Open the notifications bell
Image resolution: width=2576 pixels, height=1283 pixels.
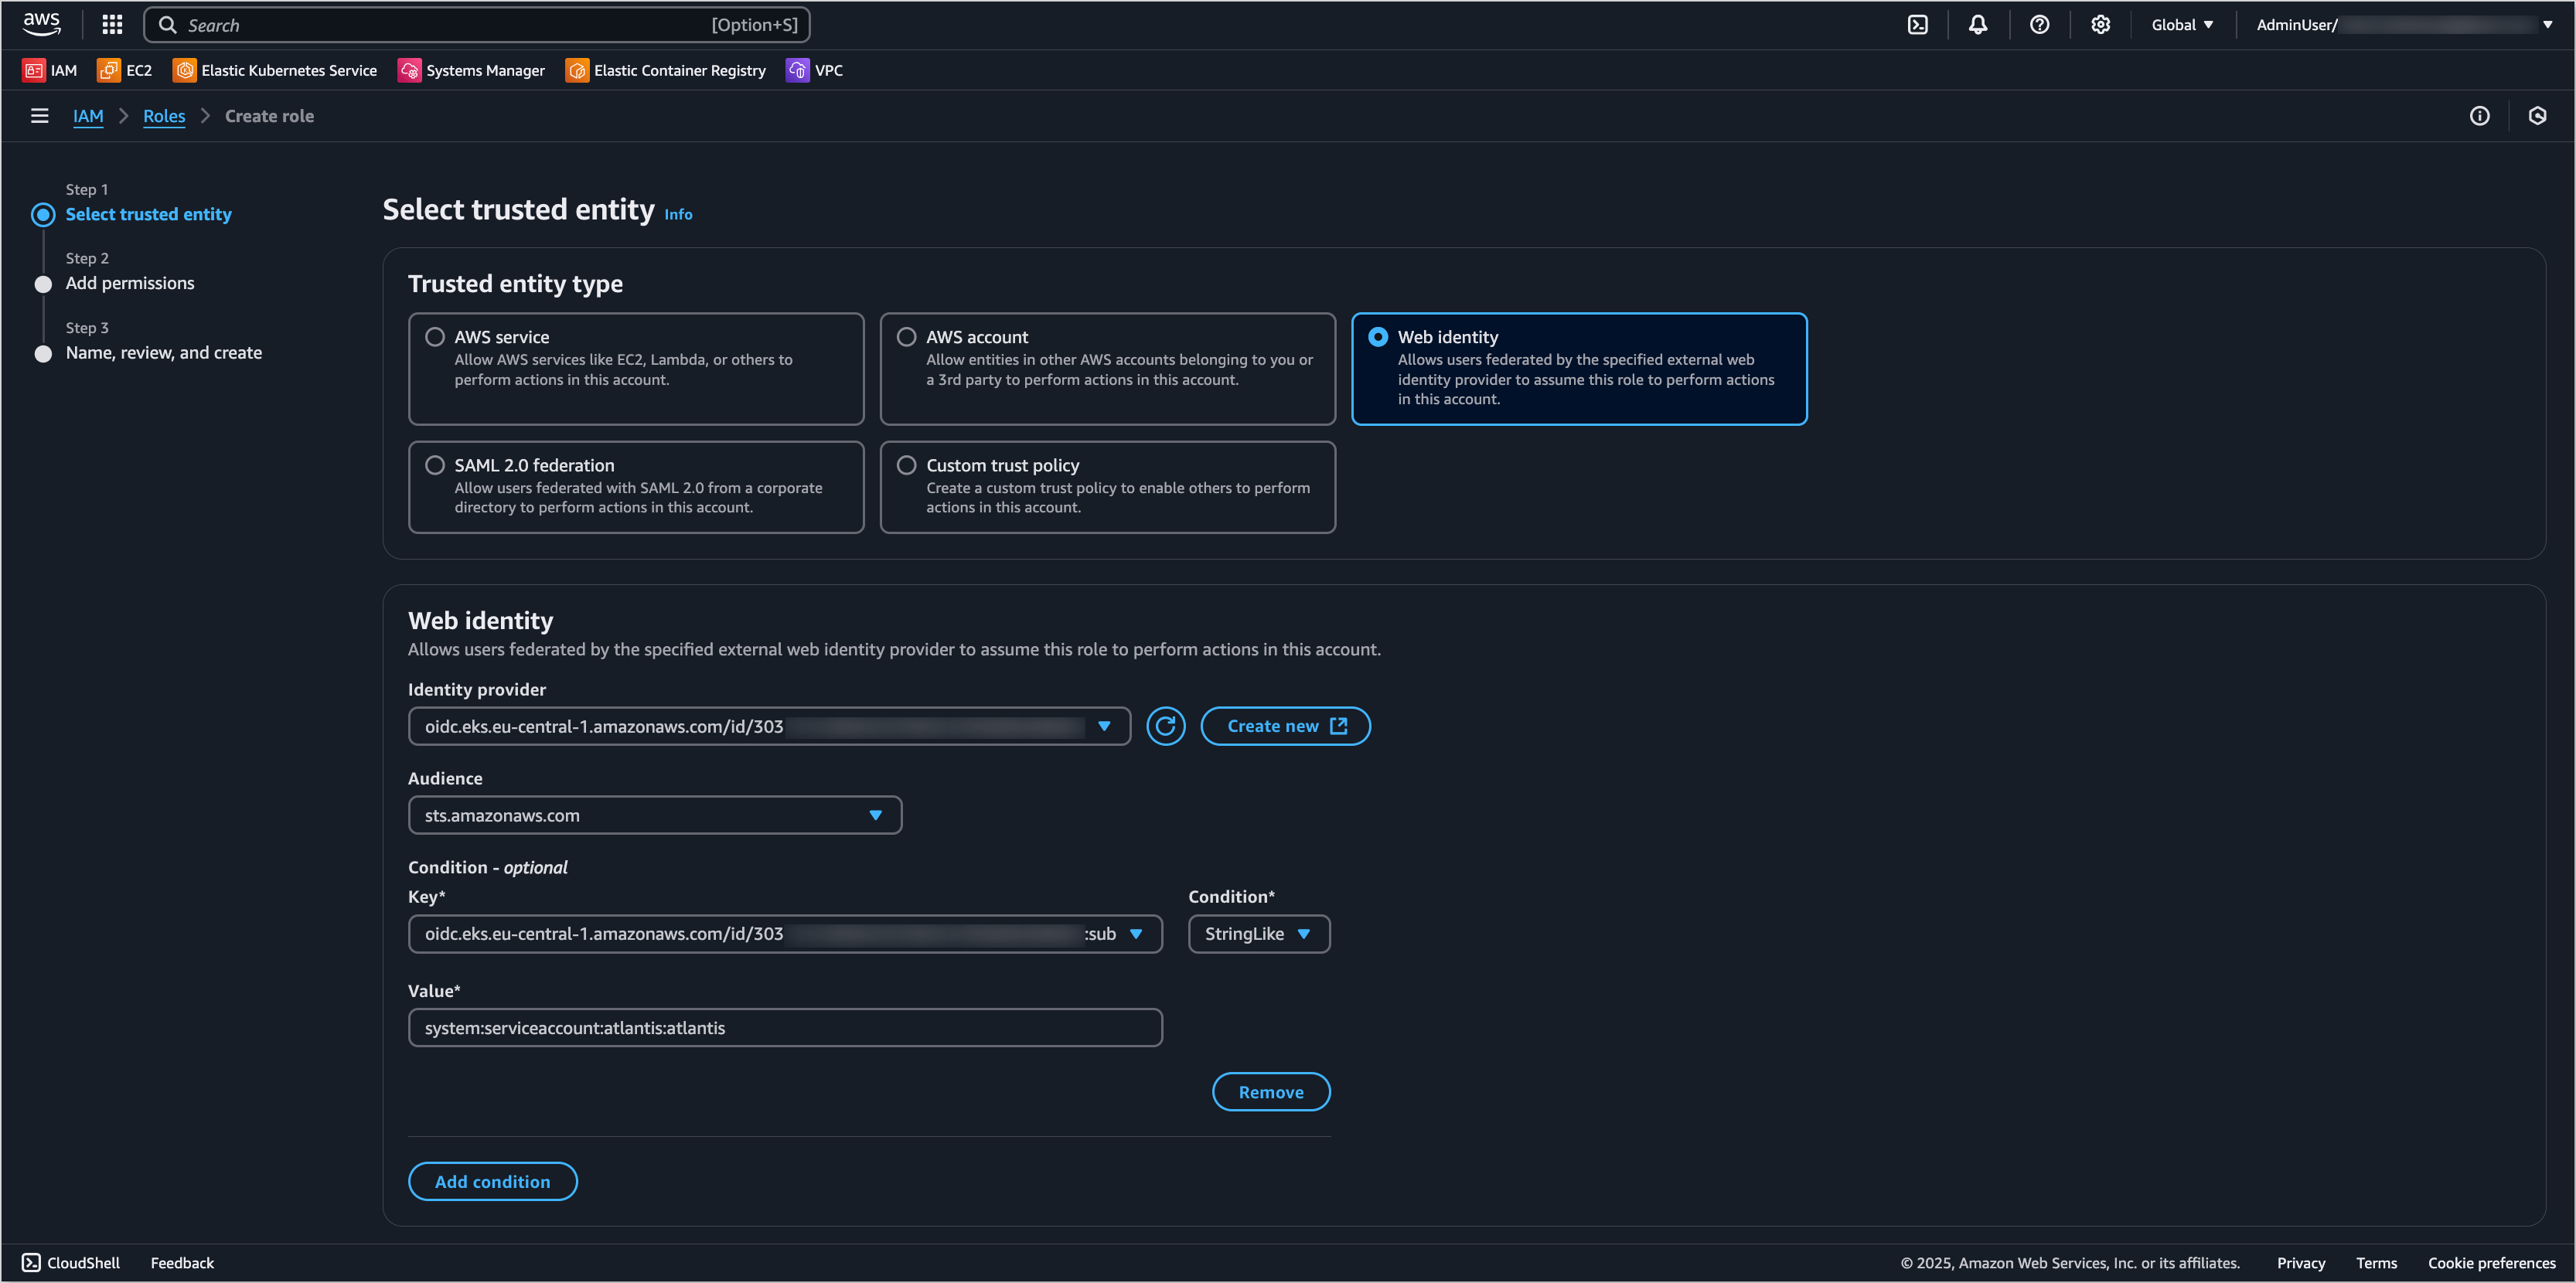point(1977,25)
